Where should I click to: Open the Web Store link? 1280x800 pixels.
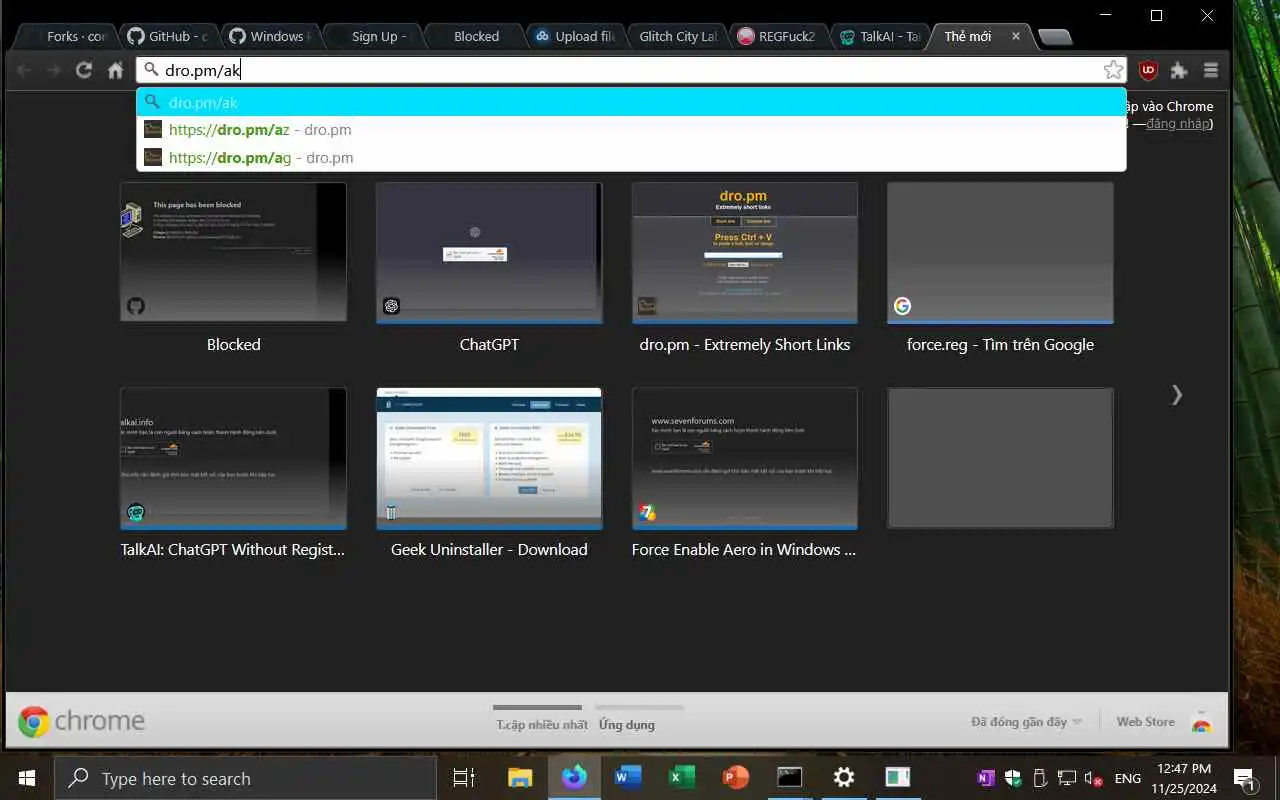tap(1146, 722)
